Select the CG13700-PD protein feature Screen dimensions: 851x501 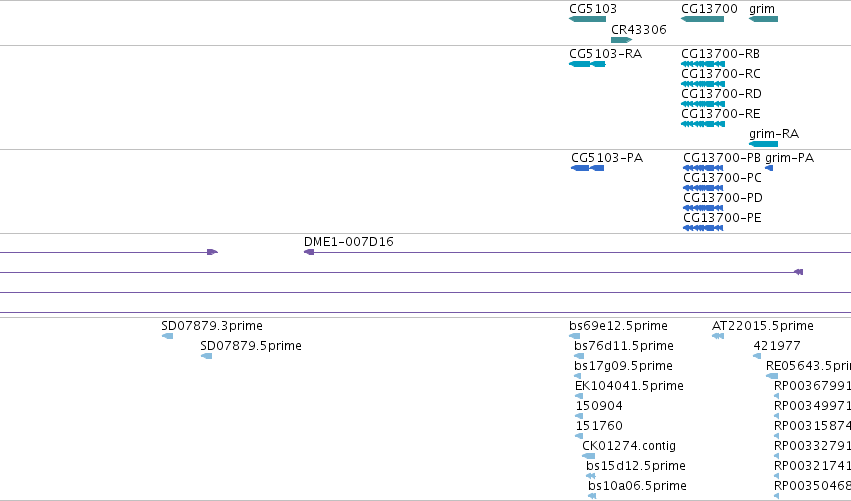pyautogui.click(x=723, y=198)
